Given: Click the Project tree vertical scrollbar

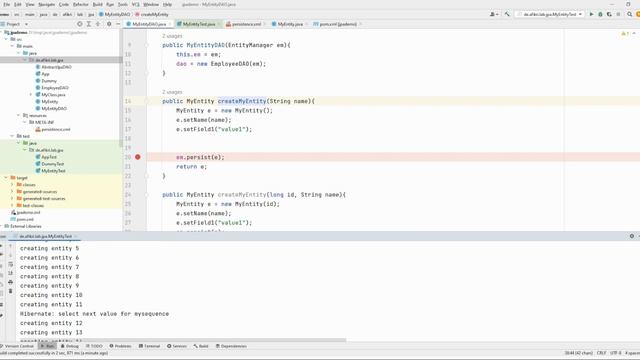Looking at the screenshot, I should [x=120, y=88].
